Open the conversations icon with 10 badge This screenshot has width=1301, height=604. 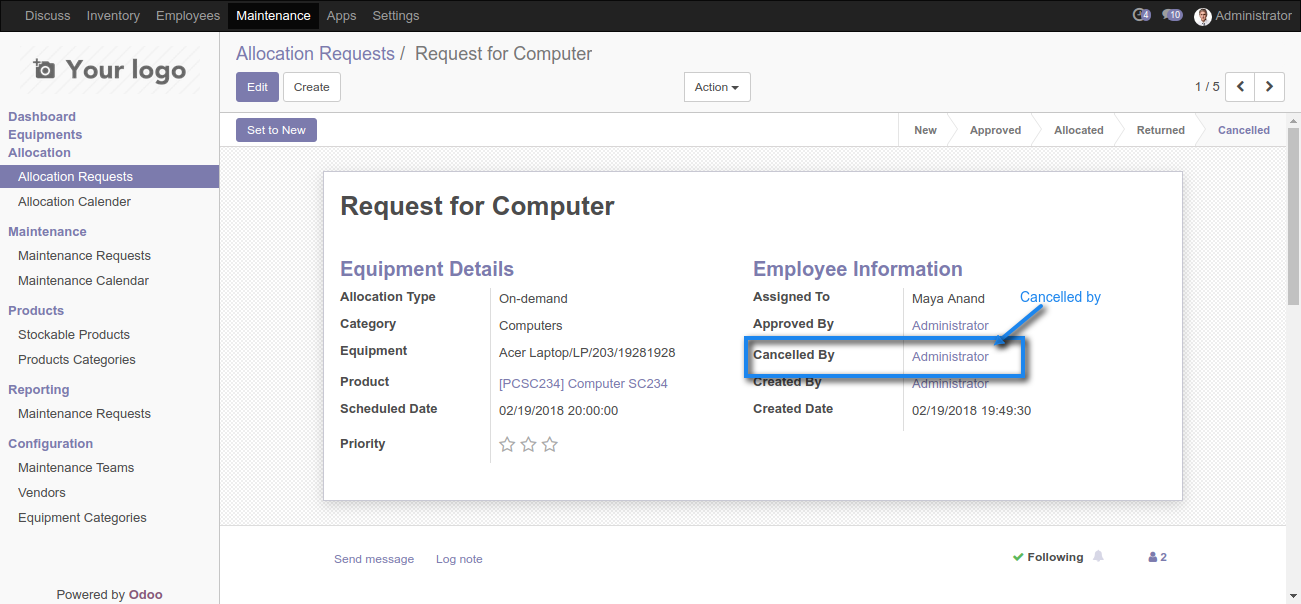point(1172,15)
